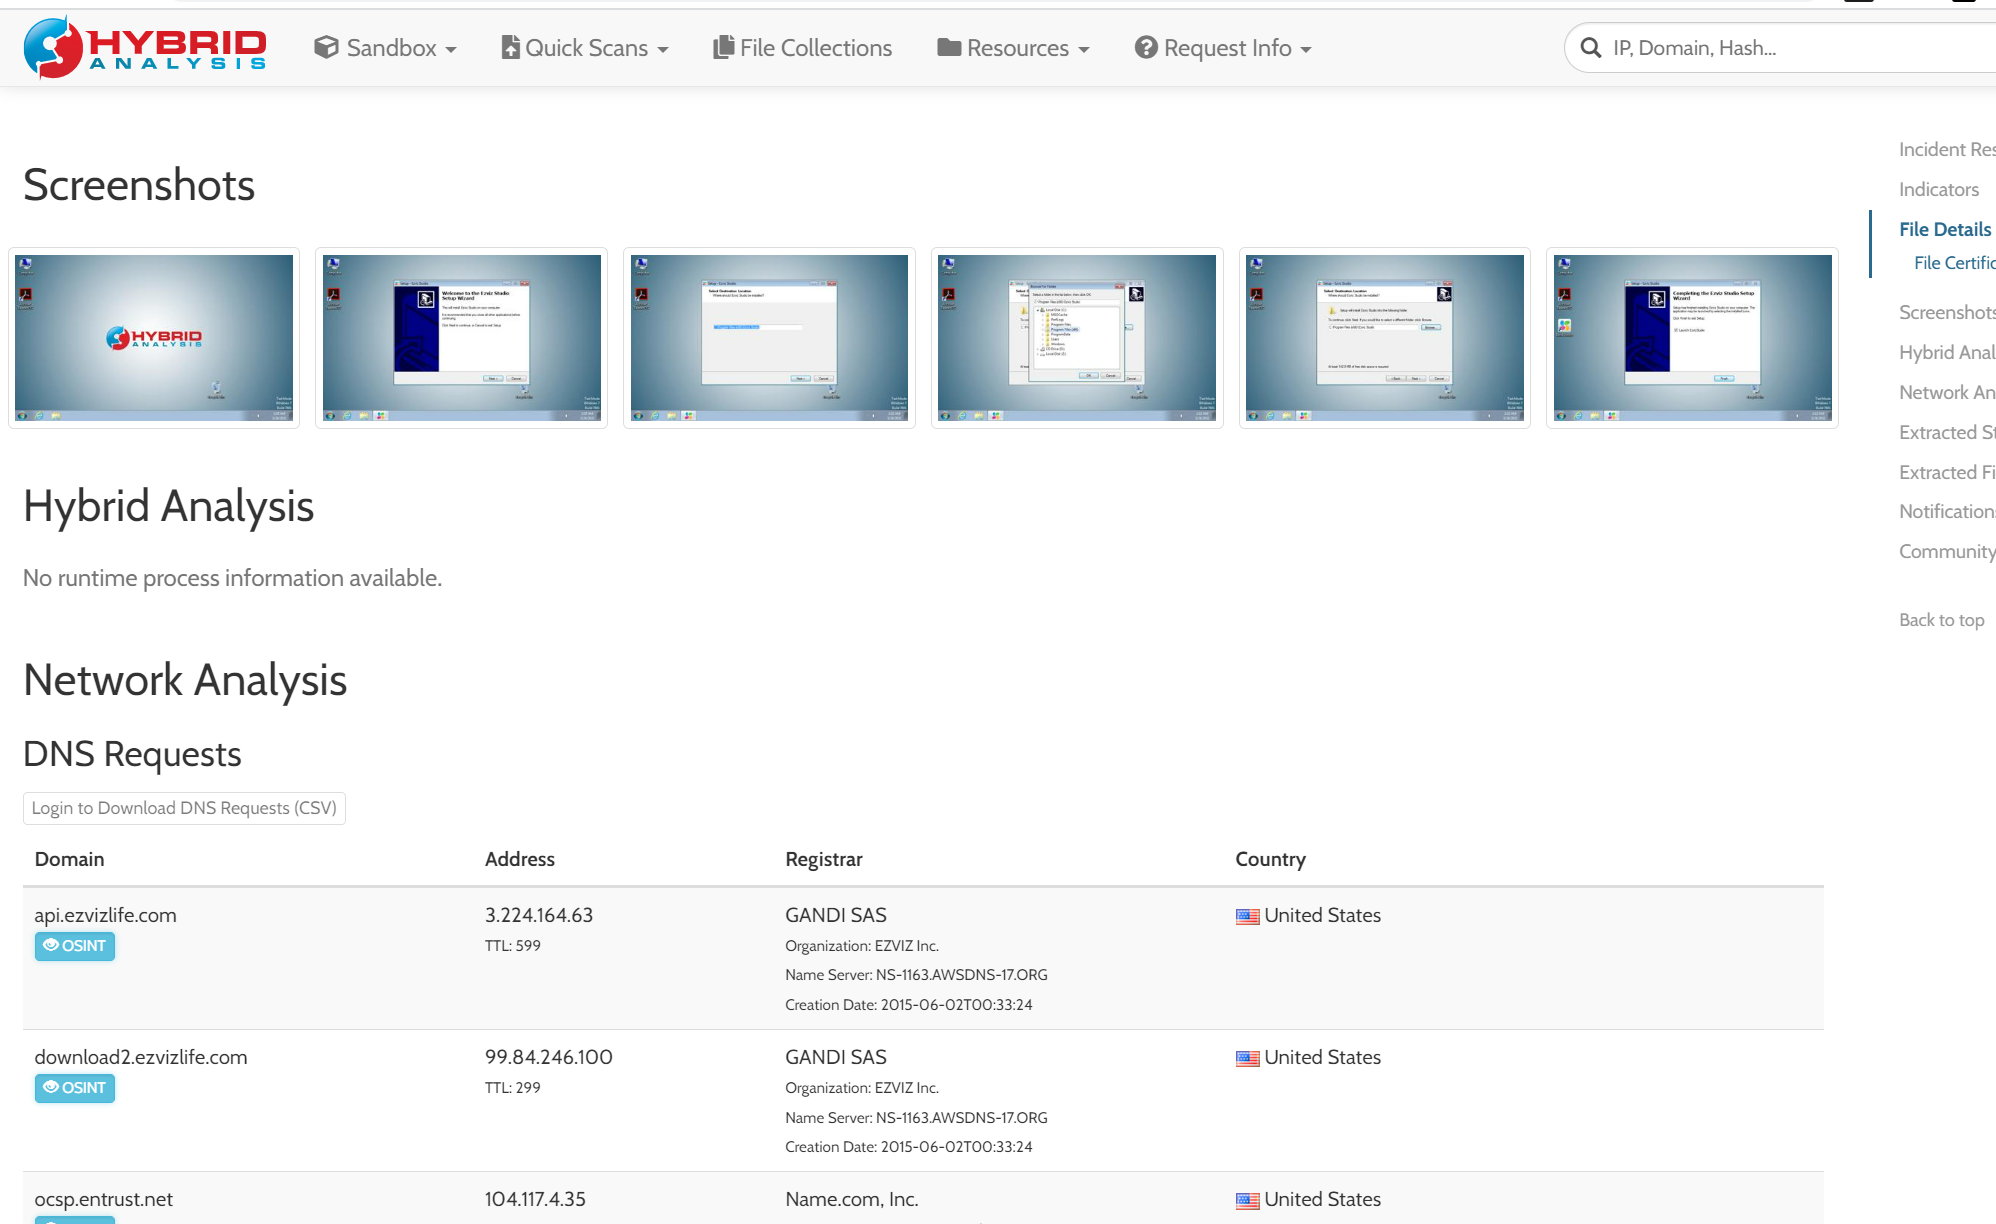Screen dimensions: 1996x1224
Task: Click the Domain column header
Action: 69,859
